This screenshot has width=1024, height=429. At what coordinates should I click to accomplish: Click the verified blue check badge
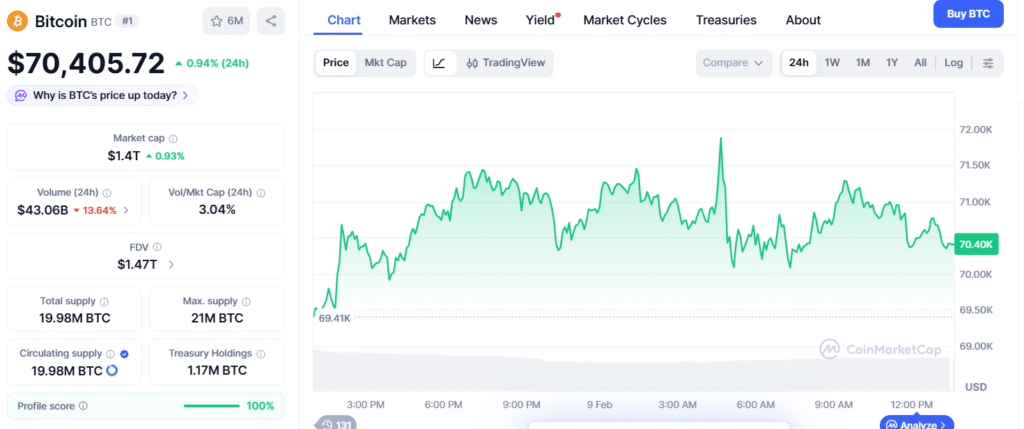[x=125, y=354]
